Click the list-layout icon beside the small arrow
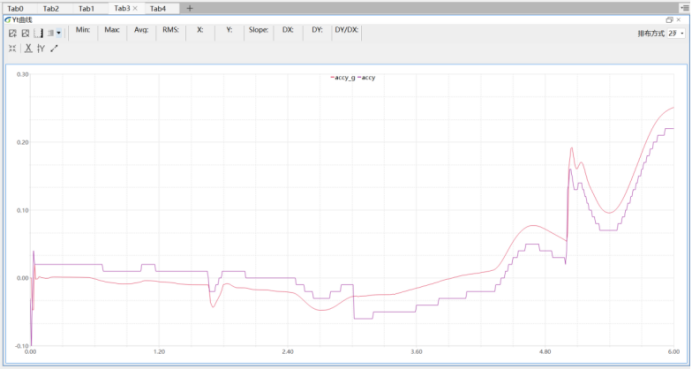The height and width of the screenshot is (369, 692). (51, 33)
